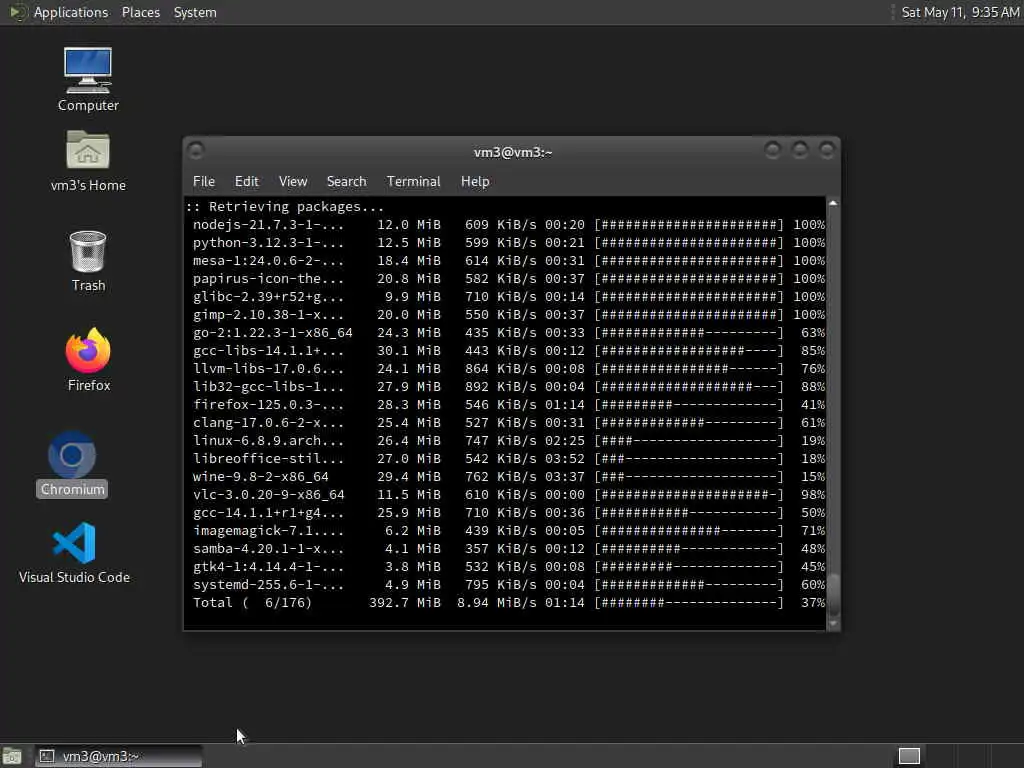Click the lib32-gcc-libs-1 package name
This screenshot has height=768, width=1024.
[268, 387]
